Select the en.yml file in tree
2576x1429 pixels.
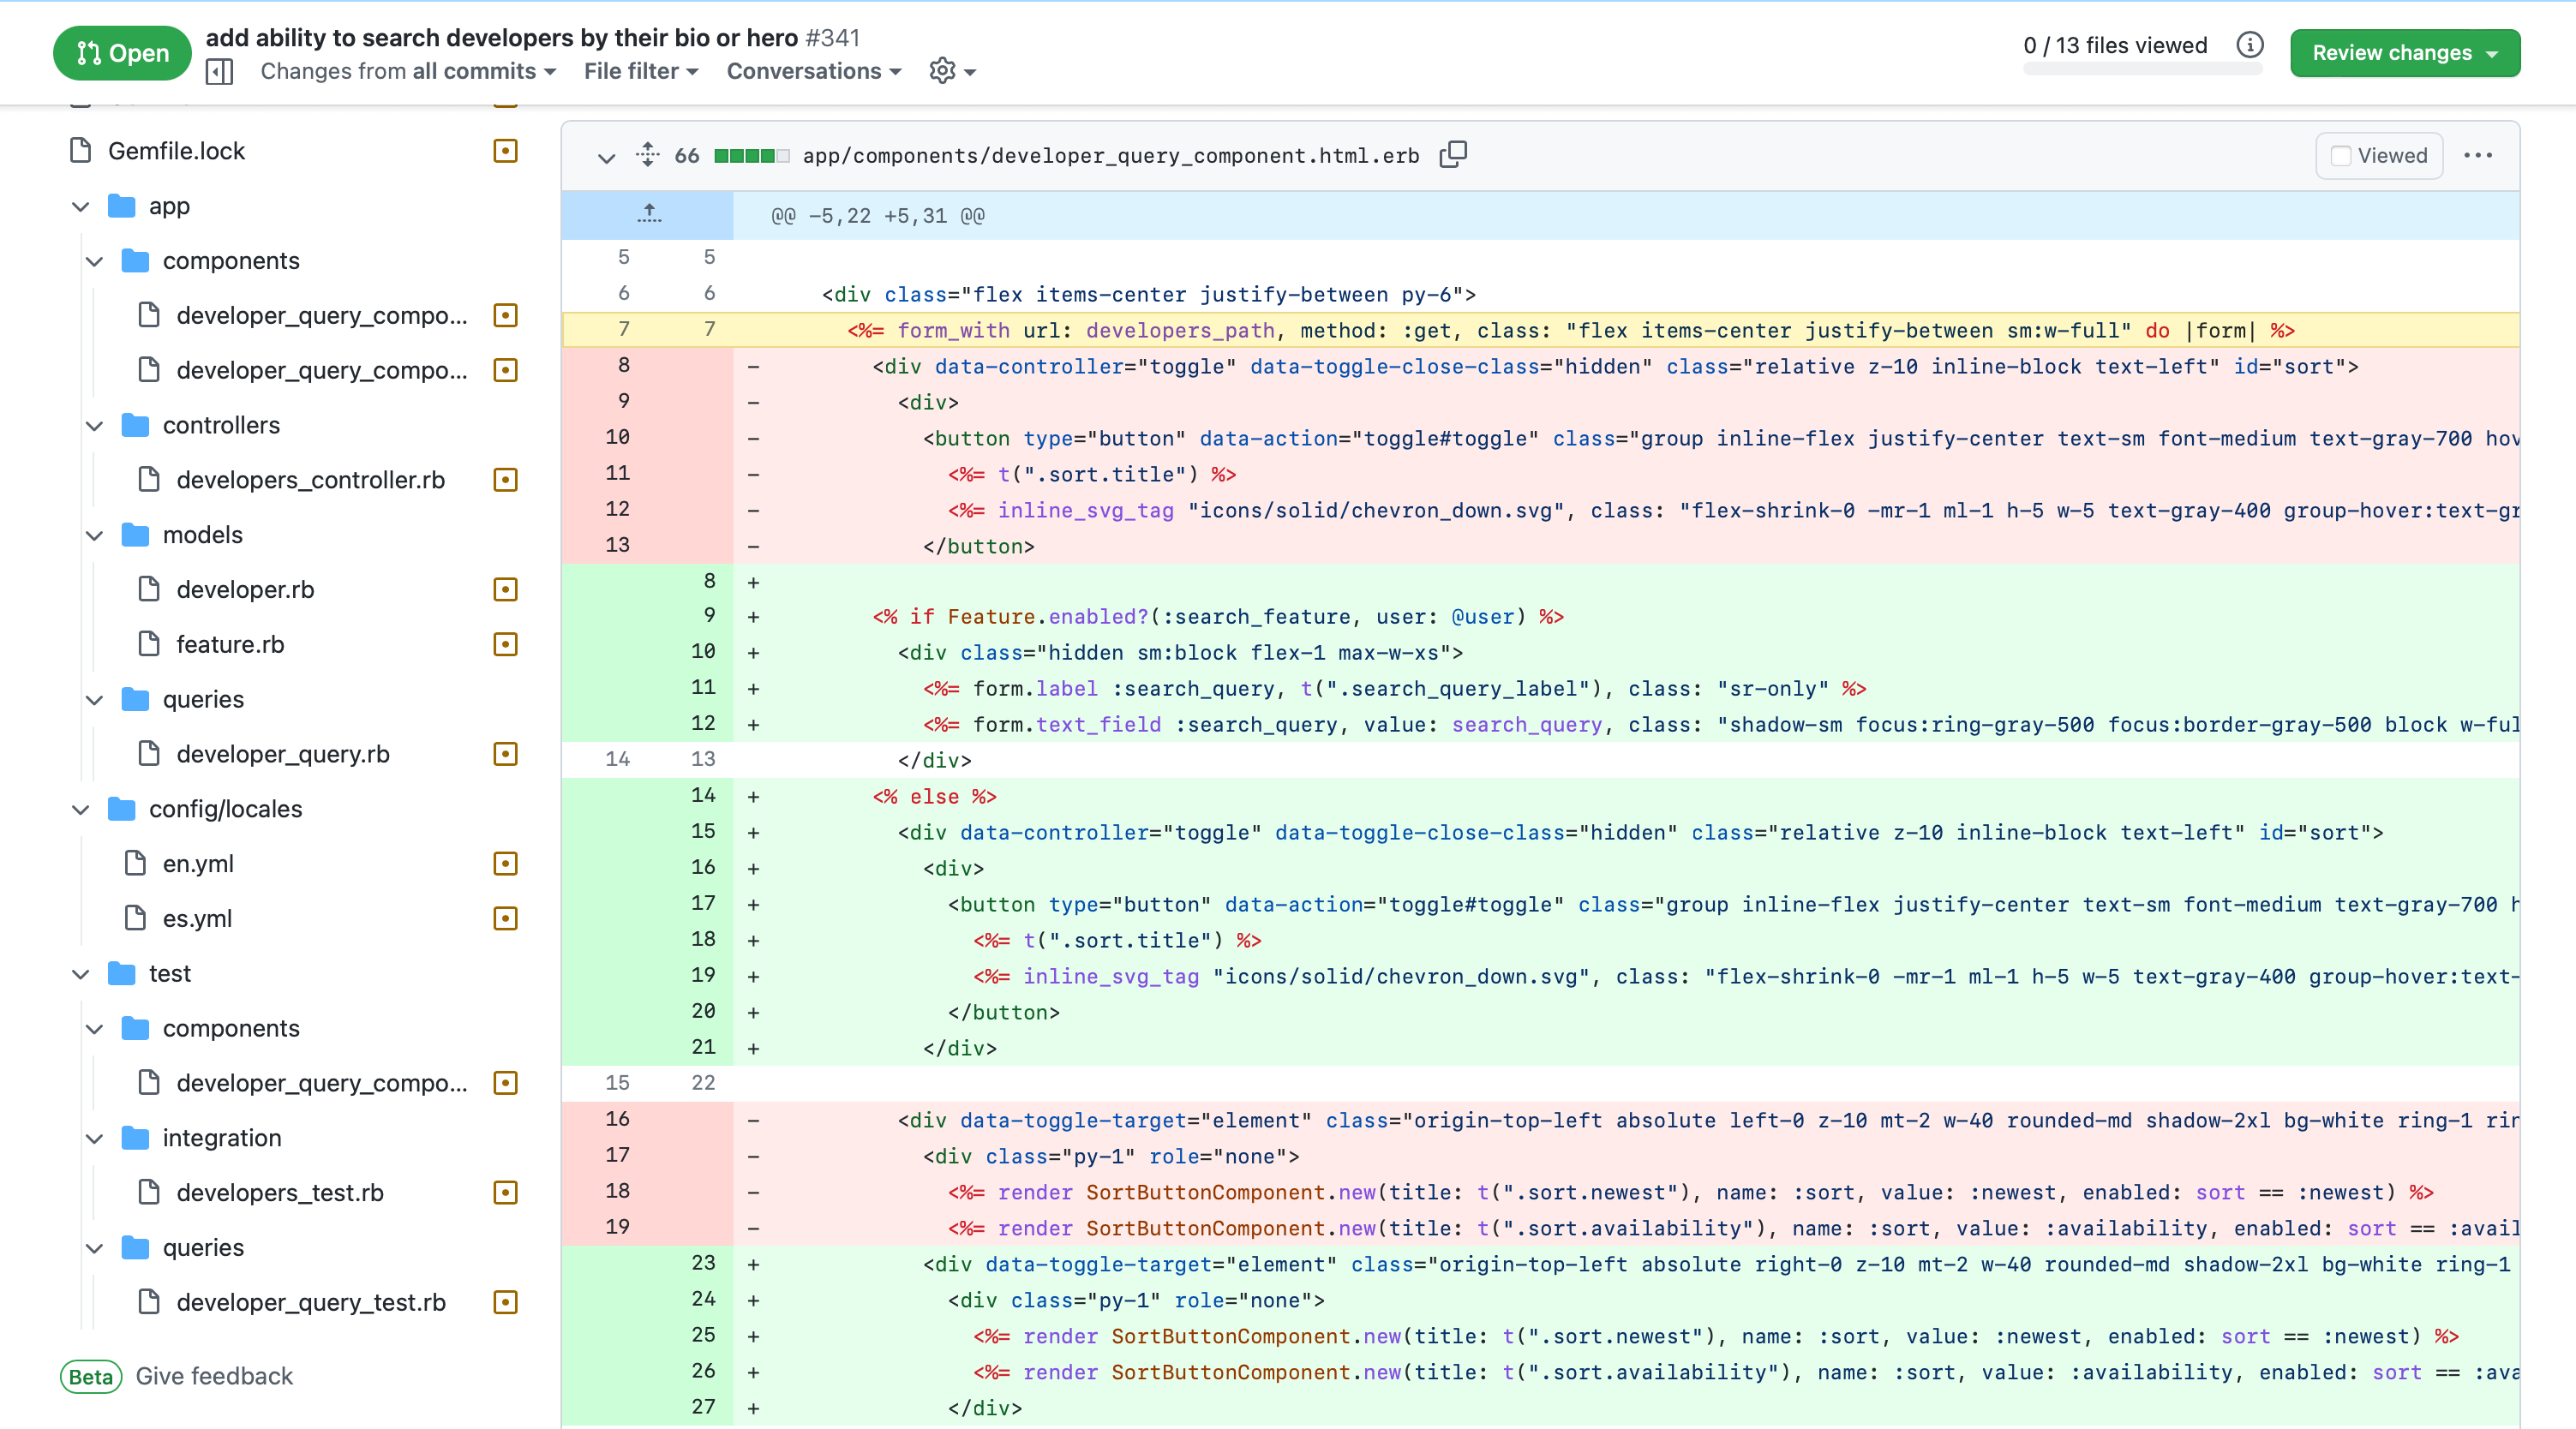(198, 864)
